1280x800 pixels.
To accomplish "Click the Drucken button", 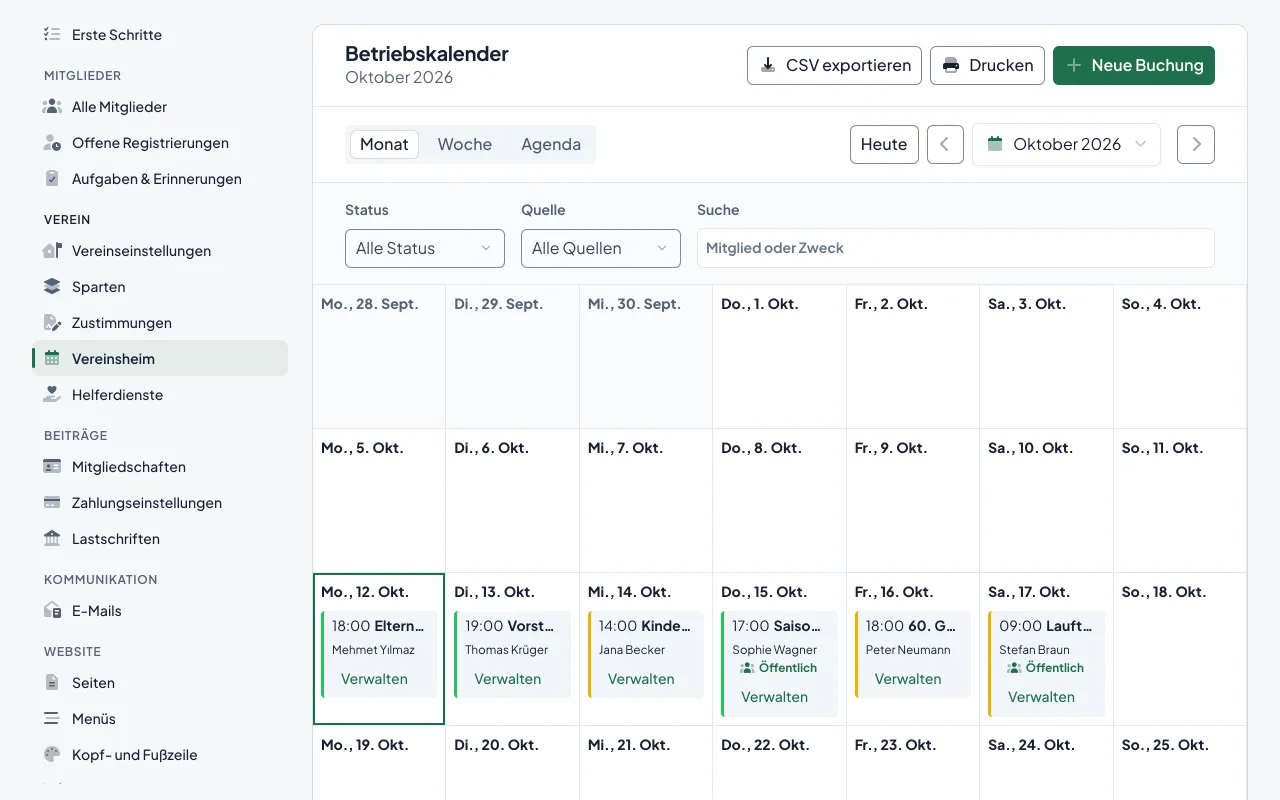I will [x=988, y=65].
